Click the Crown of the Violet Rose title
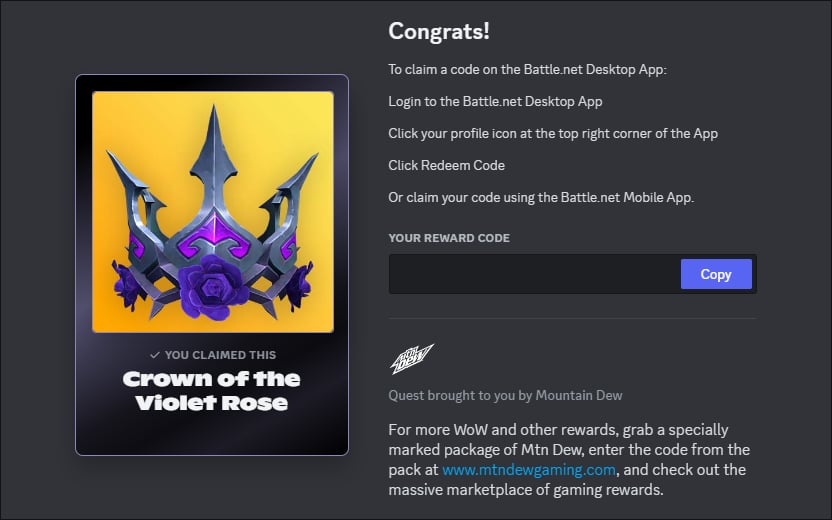 [211, 391]
